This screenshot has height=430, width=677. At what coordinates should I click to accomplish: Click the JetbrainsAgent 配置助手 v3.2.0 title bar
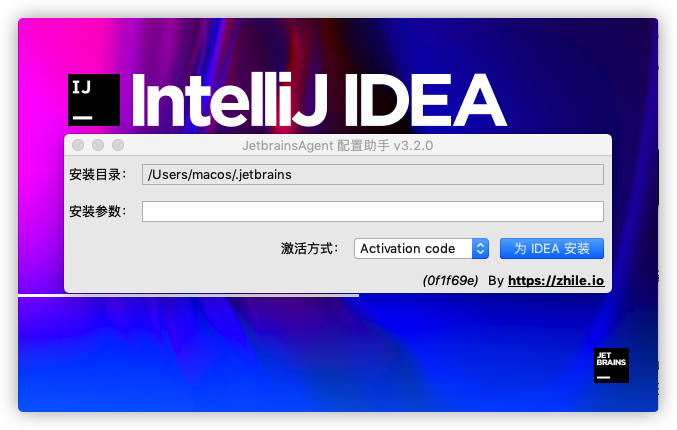[x=338, y=146]
